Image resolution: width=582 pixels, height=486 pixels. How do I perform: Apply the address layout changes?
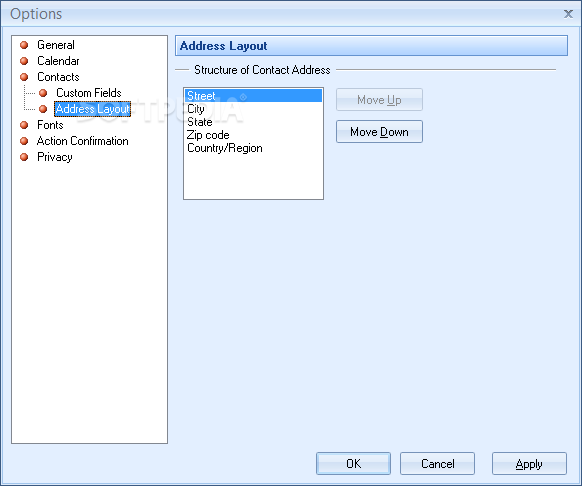point(529,463)
